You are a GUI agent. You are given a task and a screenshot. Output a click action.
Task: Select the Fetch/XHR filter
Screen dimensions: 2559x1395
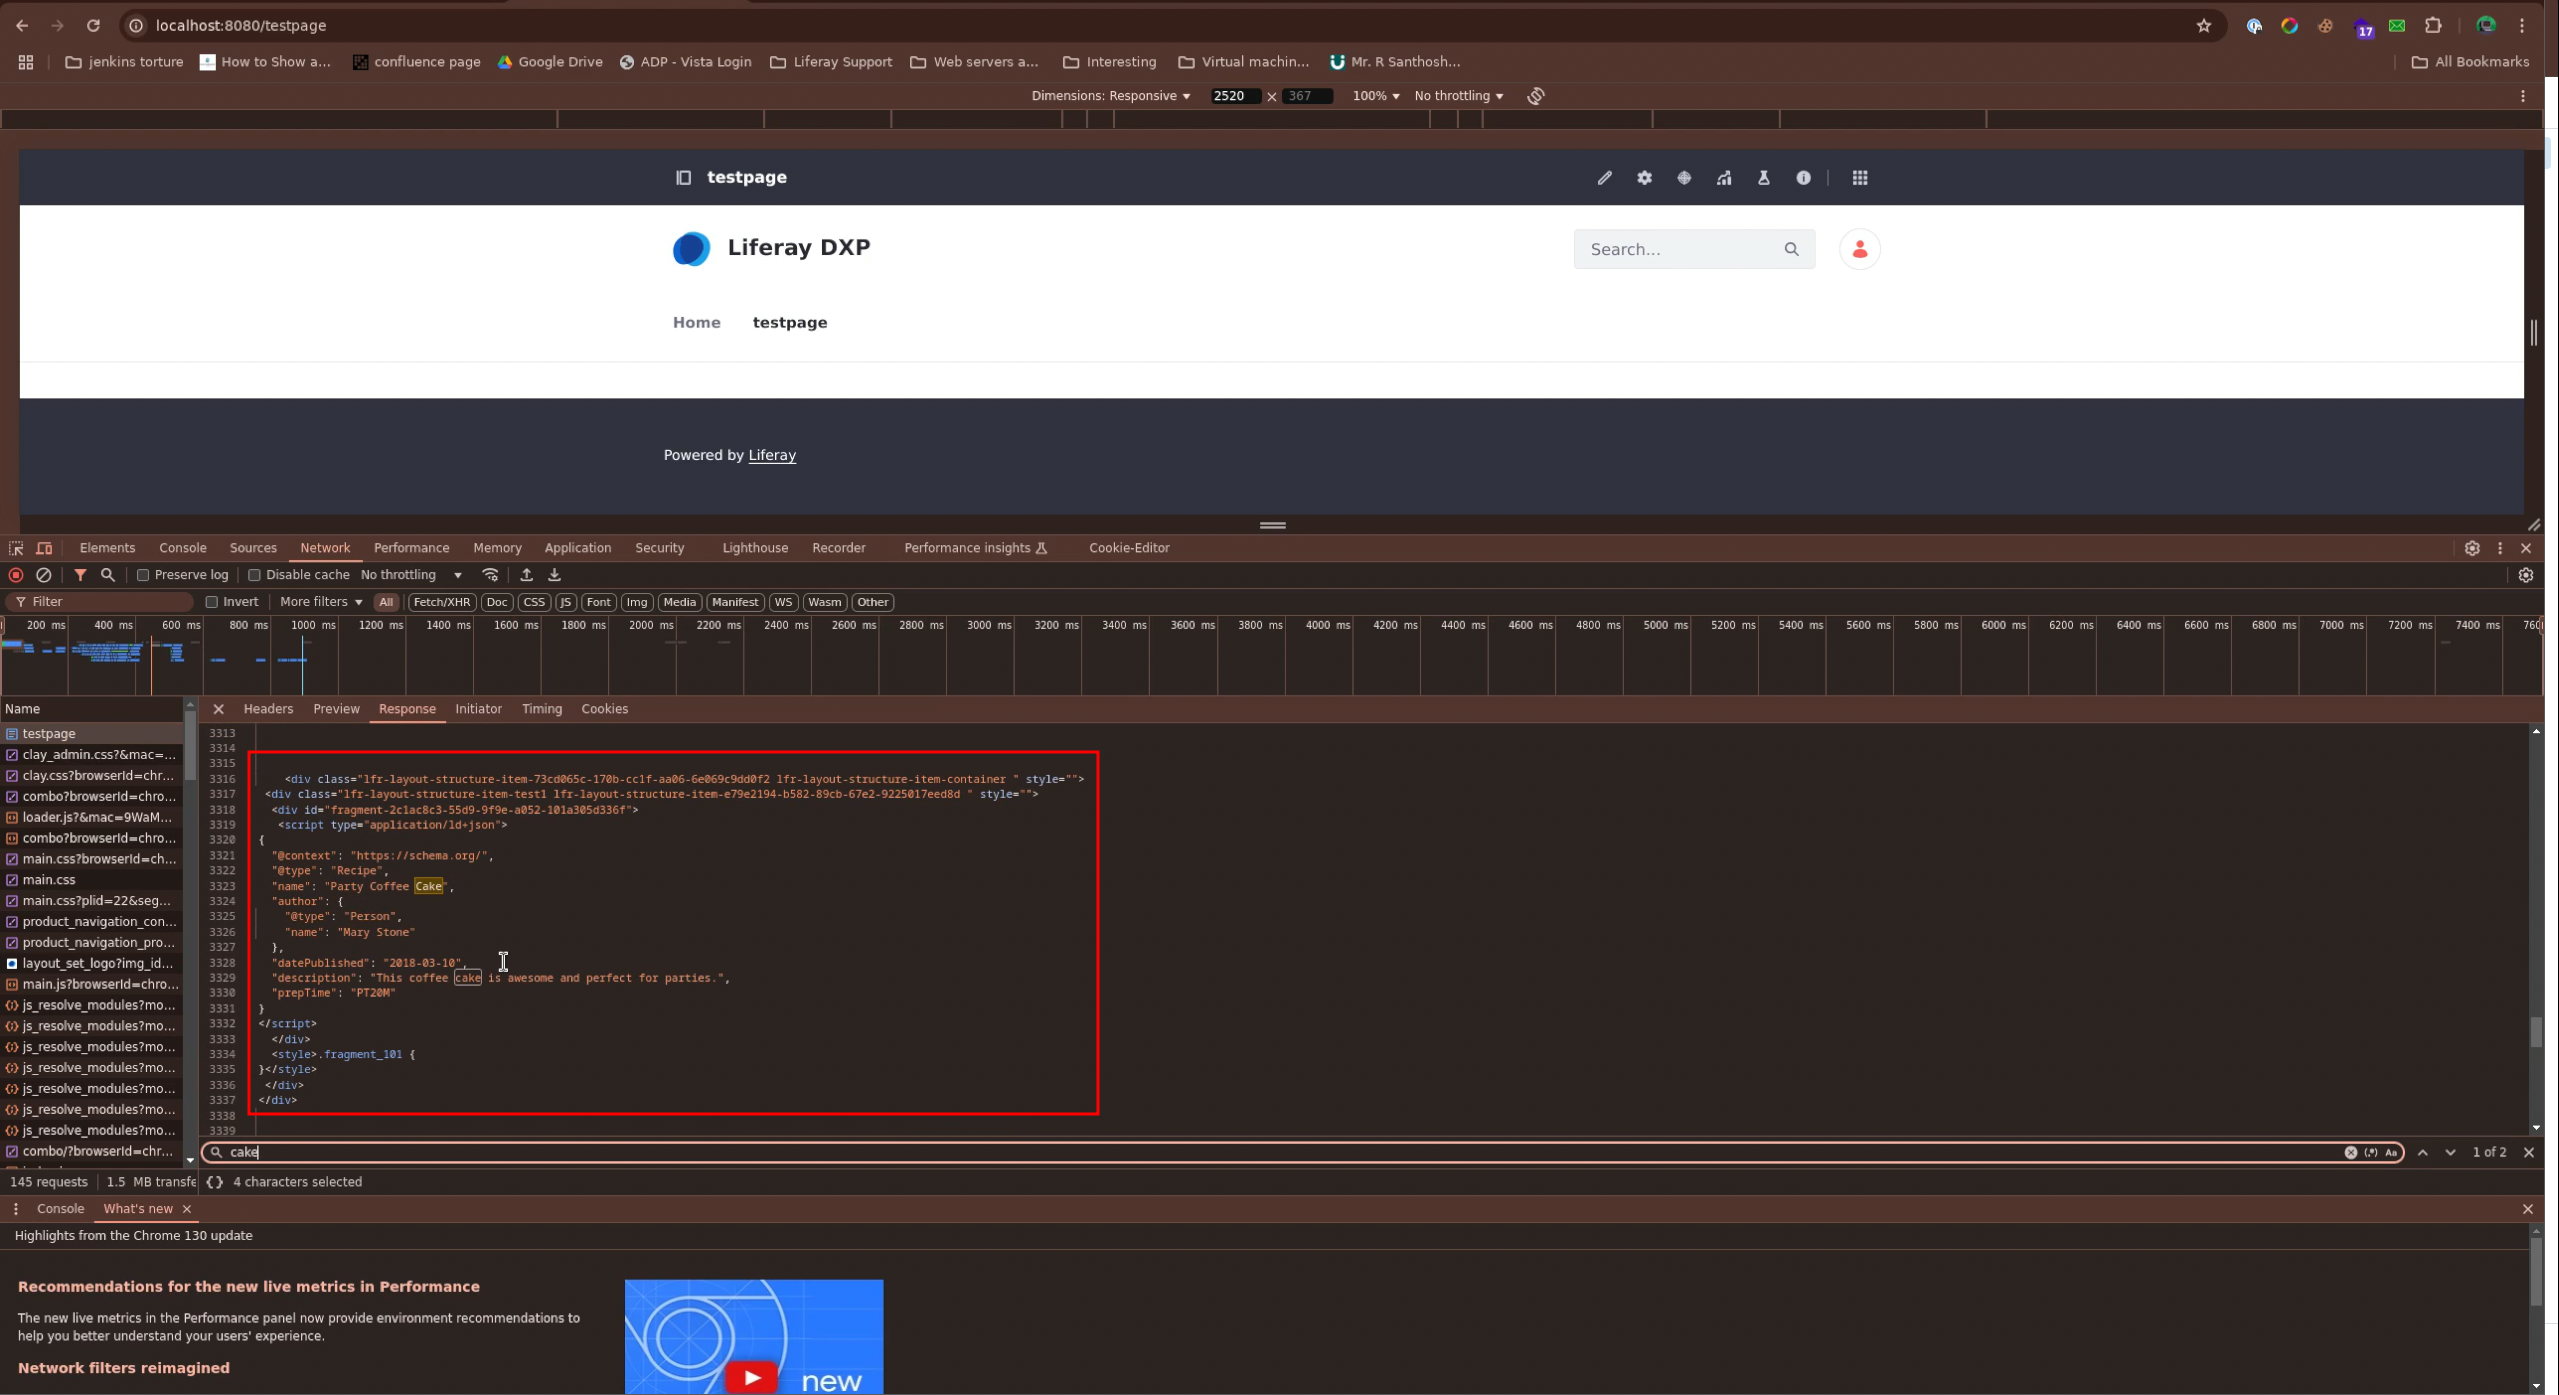coord(441,602)
